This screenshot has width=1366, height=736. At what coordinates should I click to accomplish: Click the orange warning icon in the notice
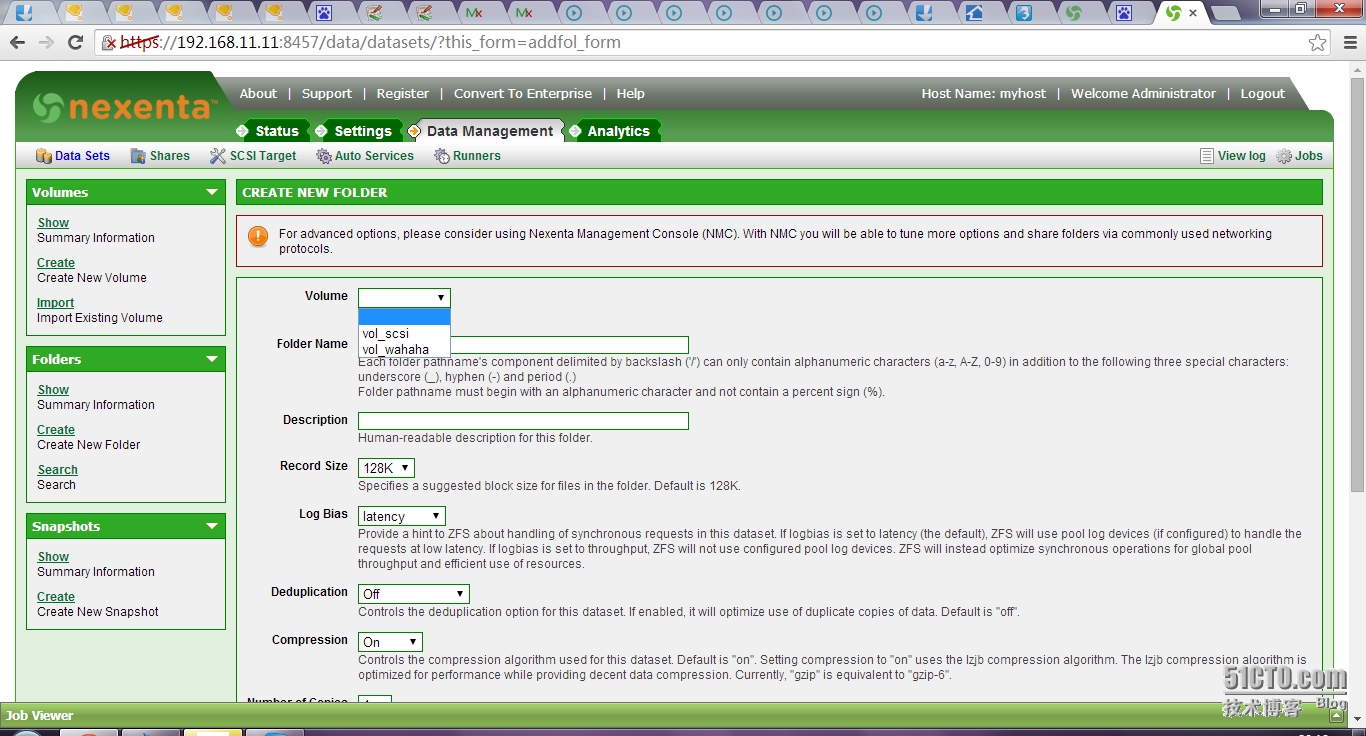[x=258, y=236]
